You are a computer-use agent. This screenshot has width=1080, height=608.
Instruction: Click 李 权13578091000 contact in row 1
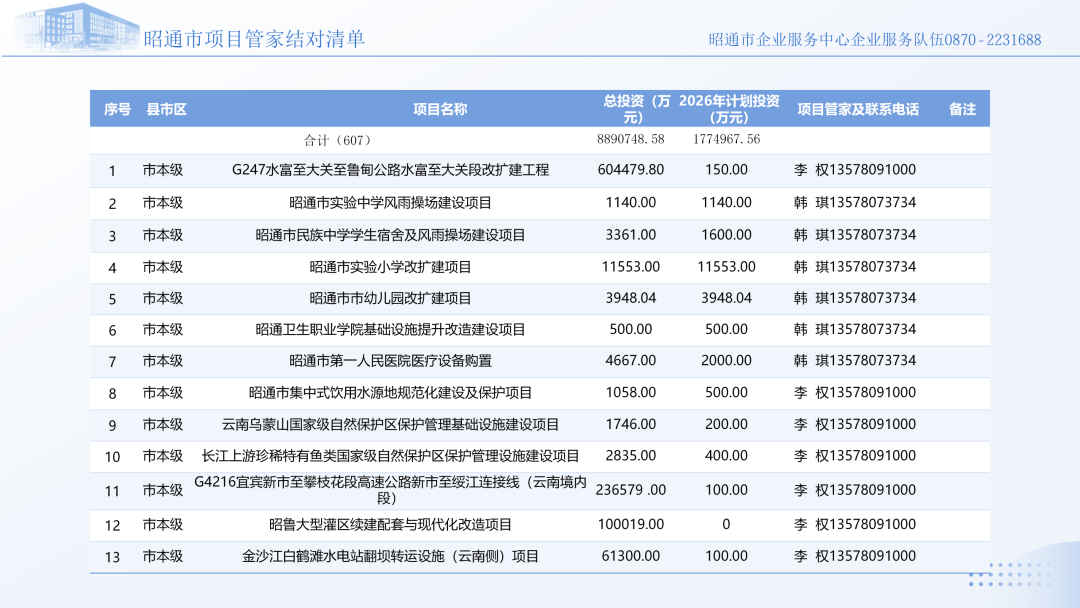click(x=855, y=169)
